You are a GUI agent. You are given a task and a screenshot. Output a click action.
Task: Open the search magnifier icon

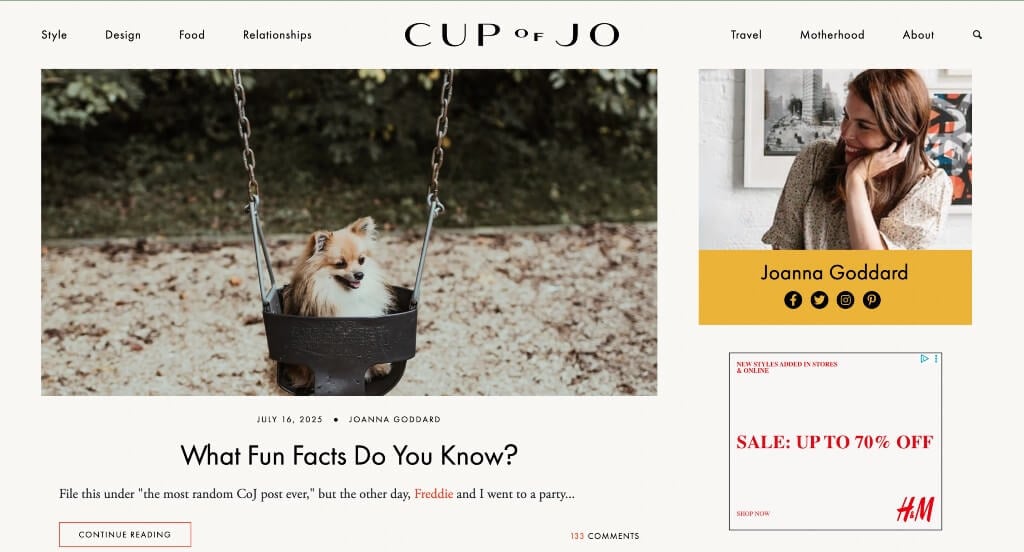(x=977, y=35)
